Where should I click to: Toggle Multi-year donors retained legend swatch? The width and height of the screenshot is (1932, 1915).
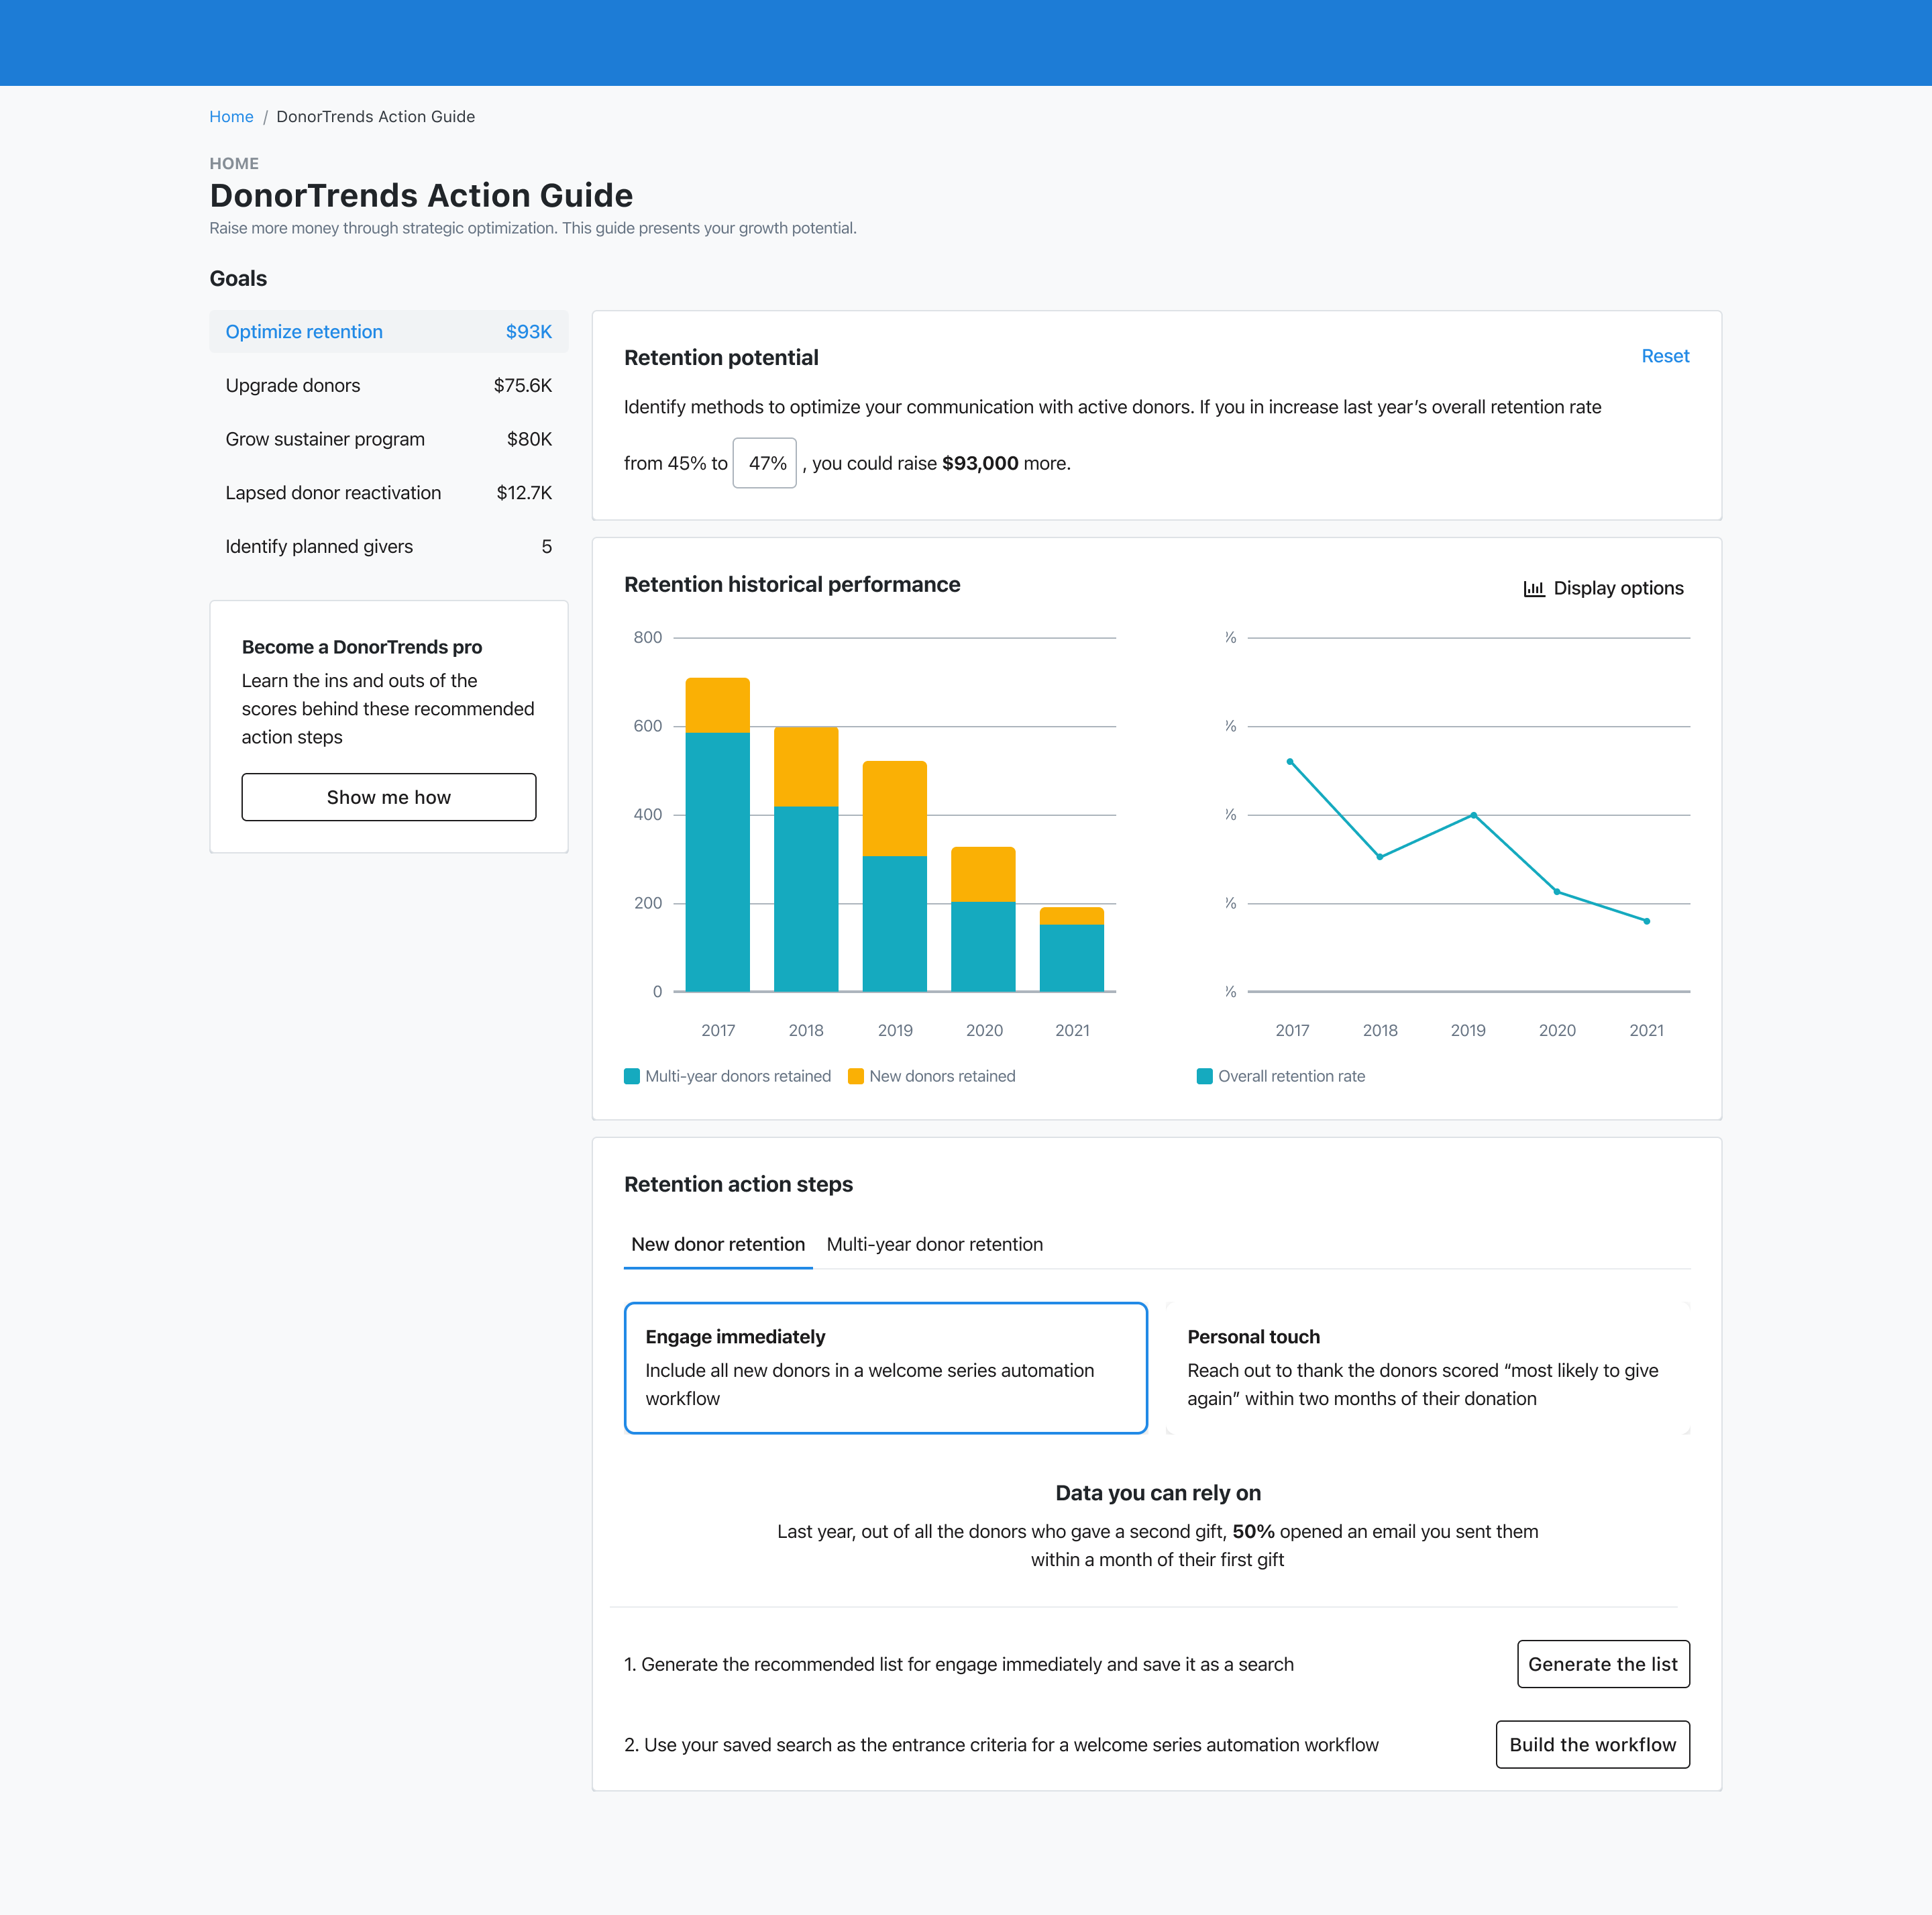[x=632, y=1076]
